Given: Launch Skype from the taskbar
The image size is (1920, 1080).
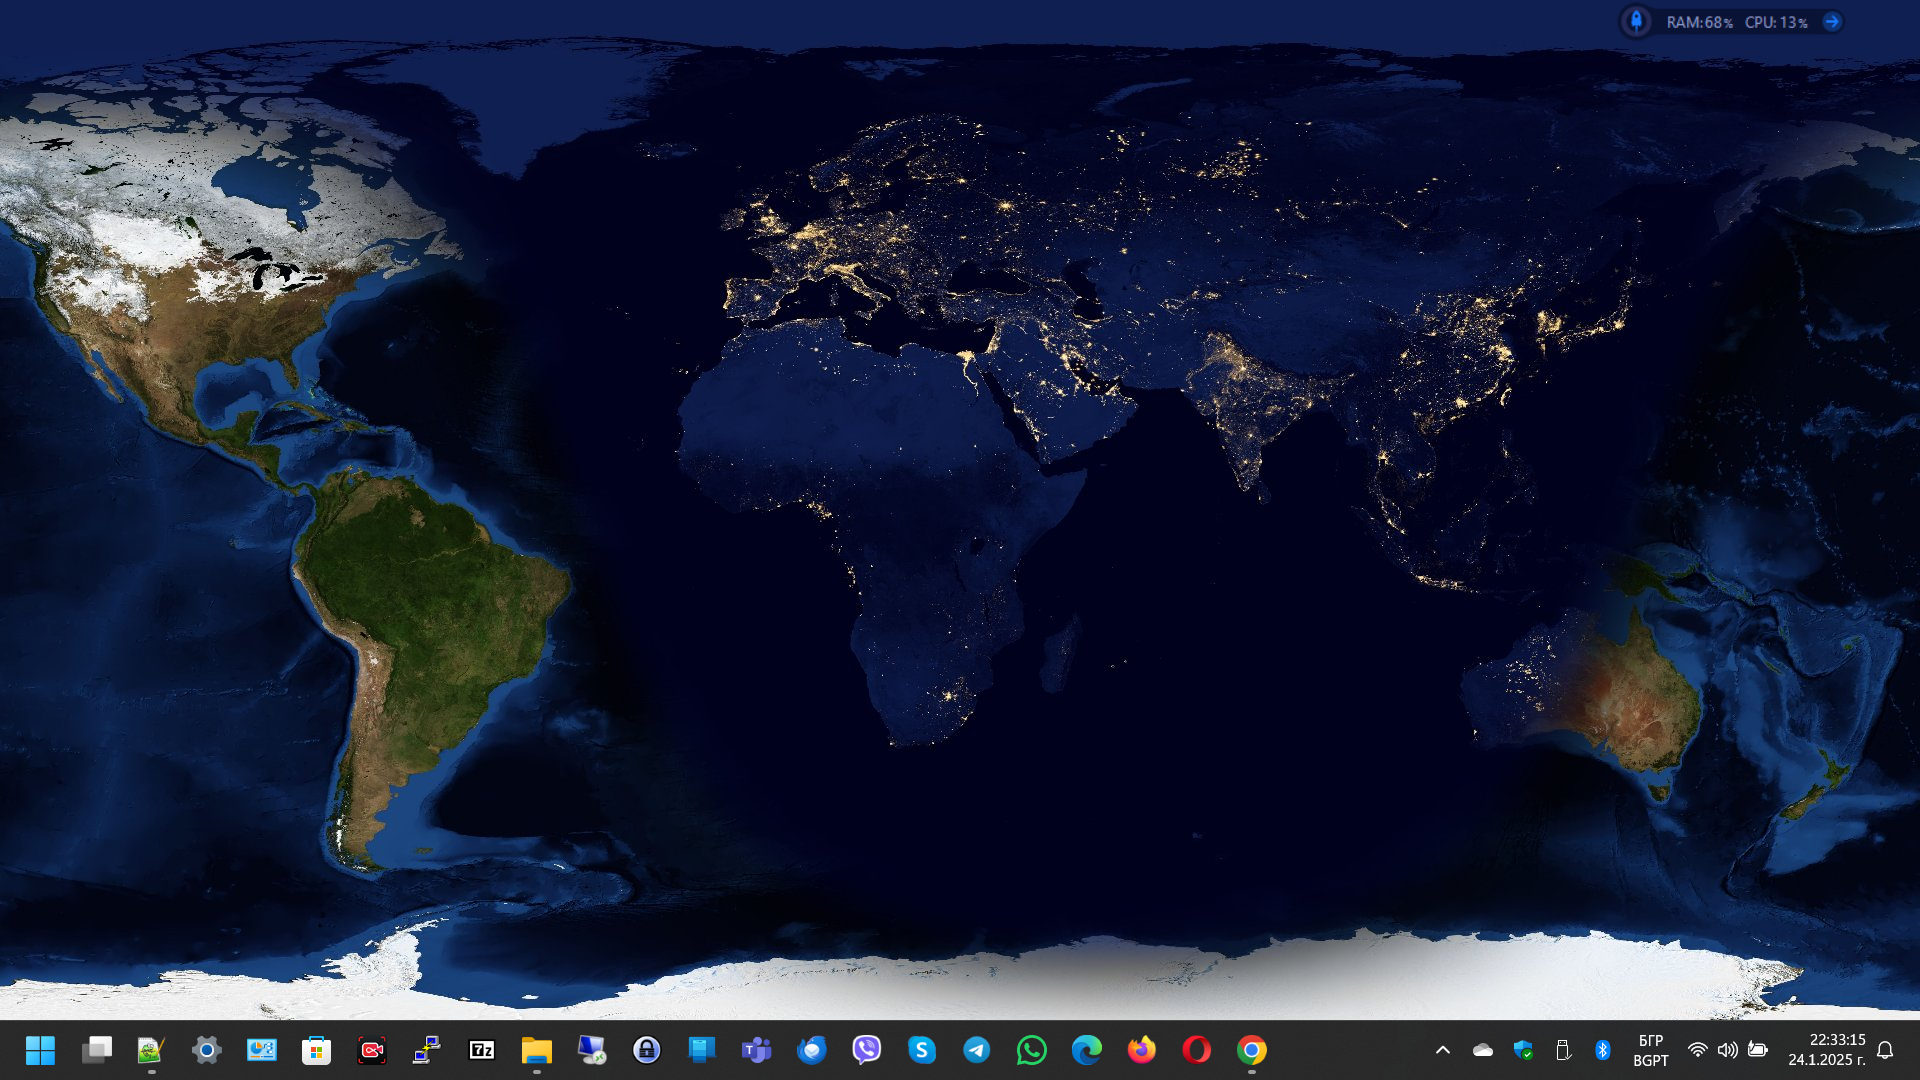Looking at the screenshot, I should [x=922, y=1050].
